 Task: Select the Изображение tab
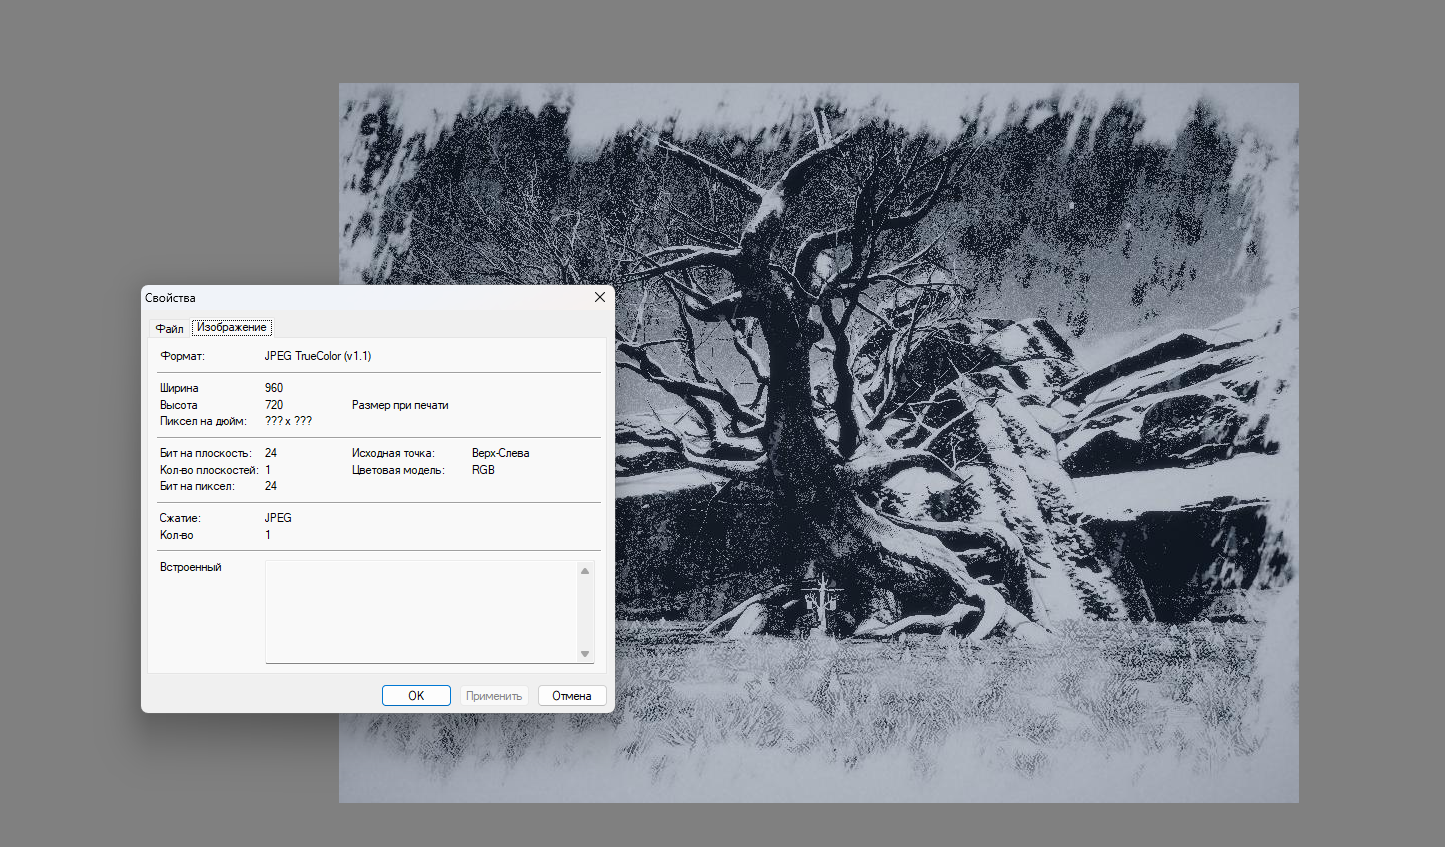click(x=231, y=327)
